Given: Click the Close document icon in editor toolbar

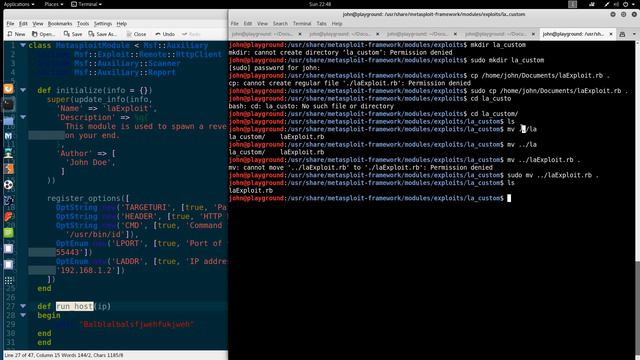Looking at the screenshot, I should 129,34.
